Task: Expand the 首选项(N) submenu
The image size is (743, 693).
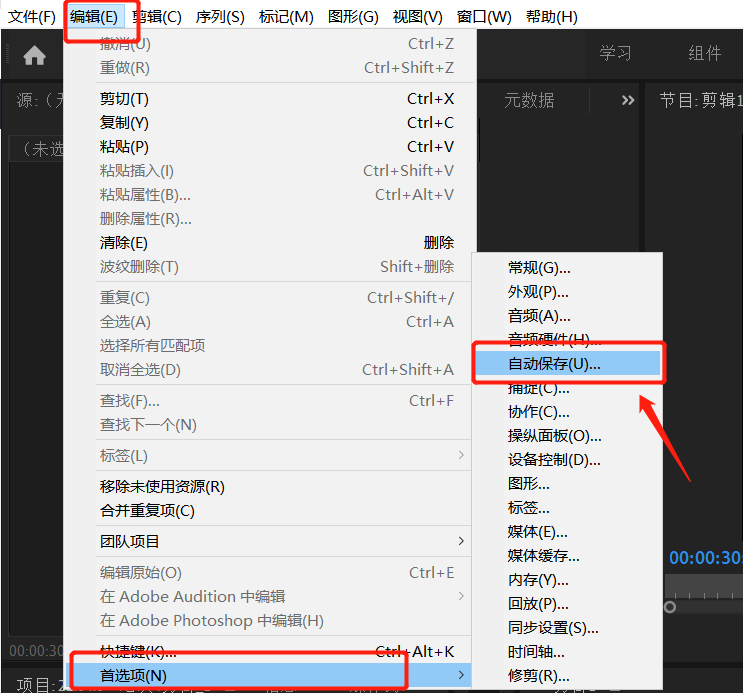Action: (268, 675)
